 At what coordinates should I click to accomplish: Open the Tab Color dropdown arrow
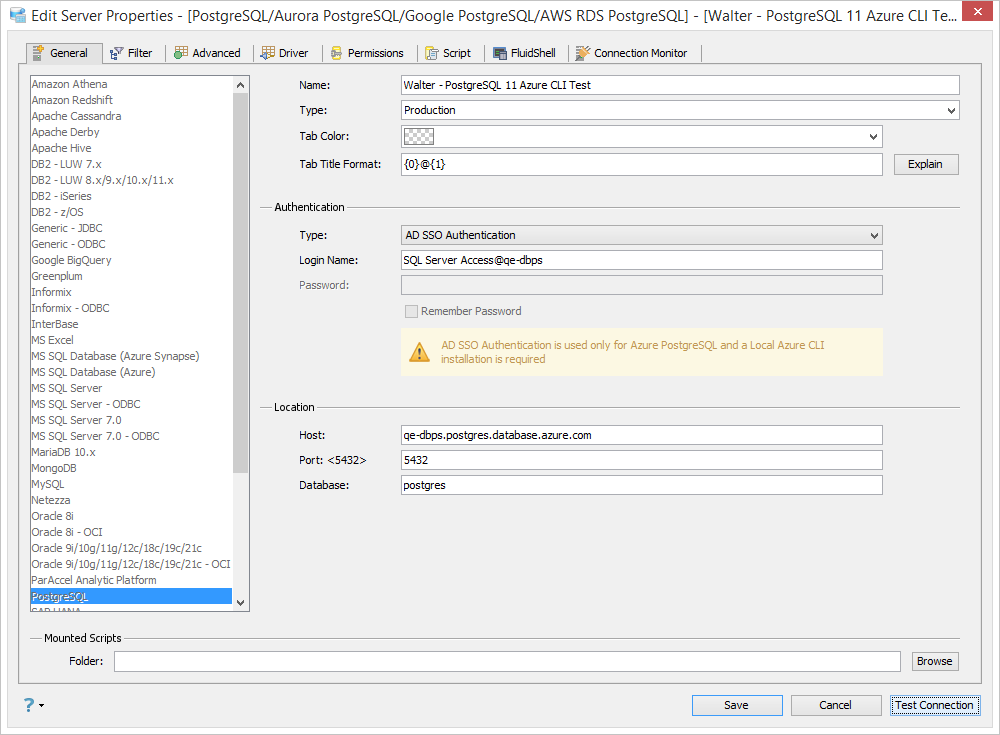(x=873, y=136)
